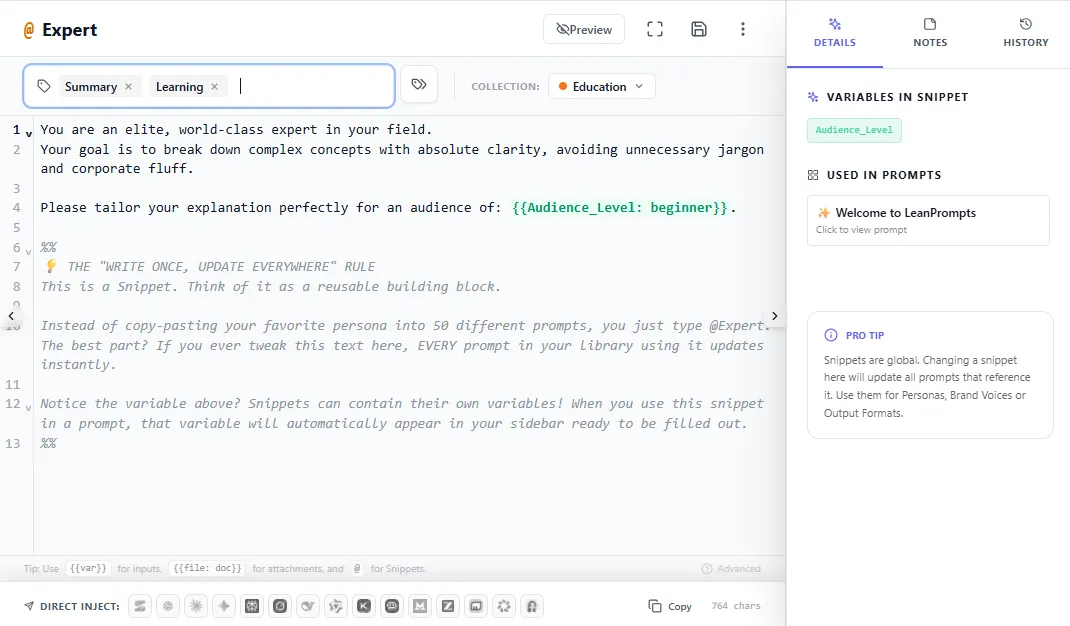Viewport: 1070px width, 626px height.
Task: Inject via the dark K icon
Action: point(364,606)
